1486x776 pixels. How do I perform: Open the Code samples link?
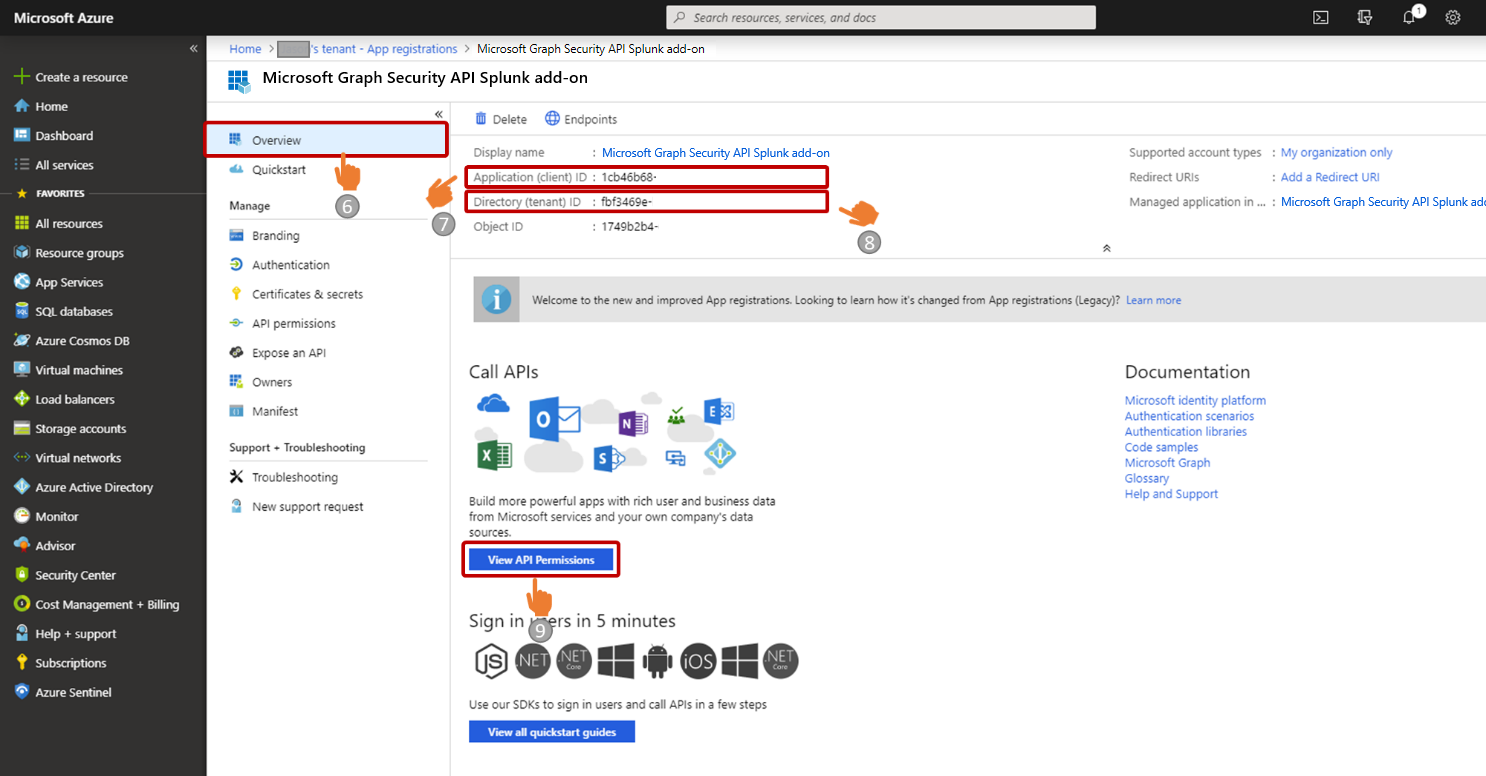pyautogui.click(x=1161, y=447)
